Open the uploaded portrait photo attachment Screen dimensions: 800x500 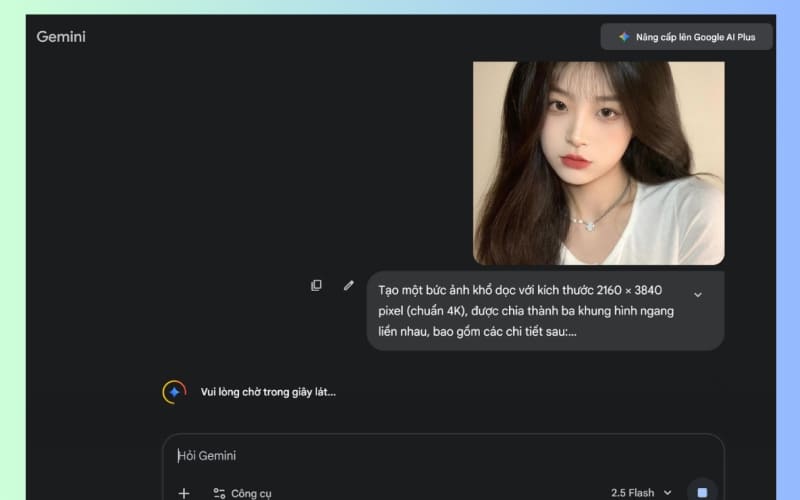pyautogui.click(x=598, y=163)
